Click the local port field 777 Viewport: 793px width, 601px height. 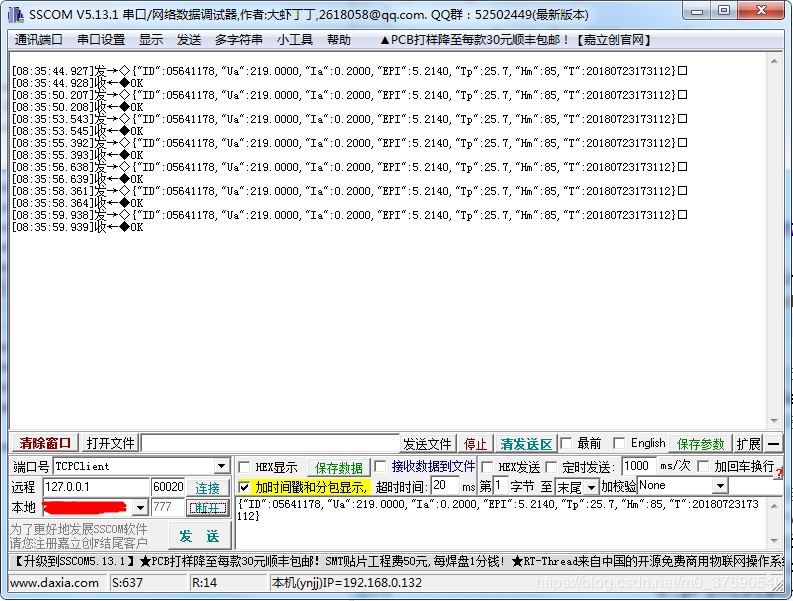(168, 507)
